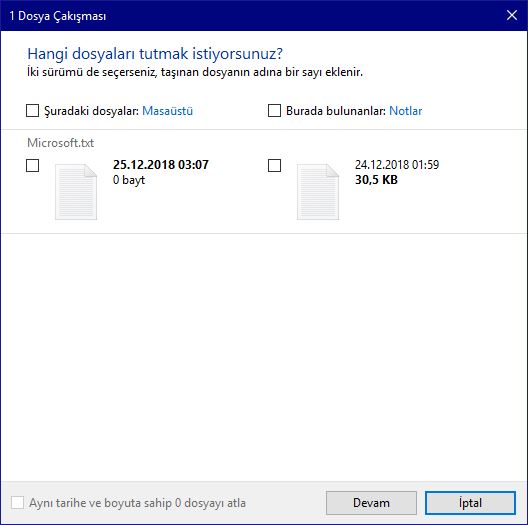Image resolution: width=528 pixels, height=525 pixels.
Task: Click the İptal button
Action: (470, 503)
